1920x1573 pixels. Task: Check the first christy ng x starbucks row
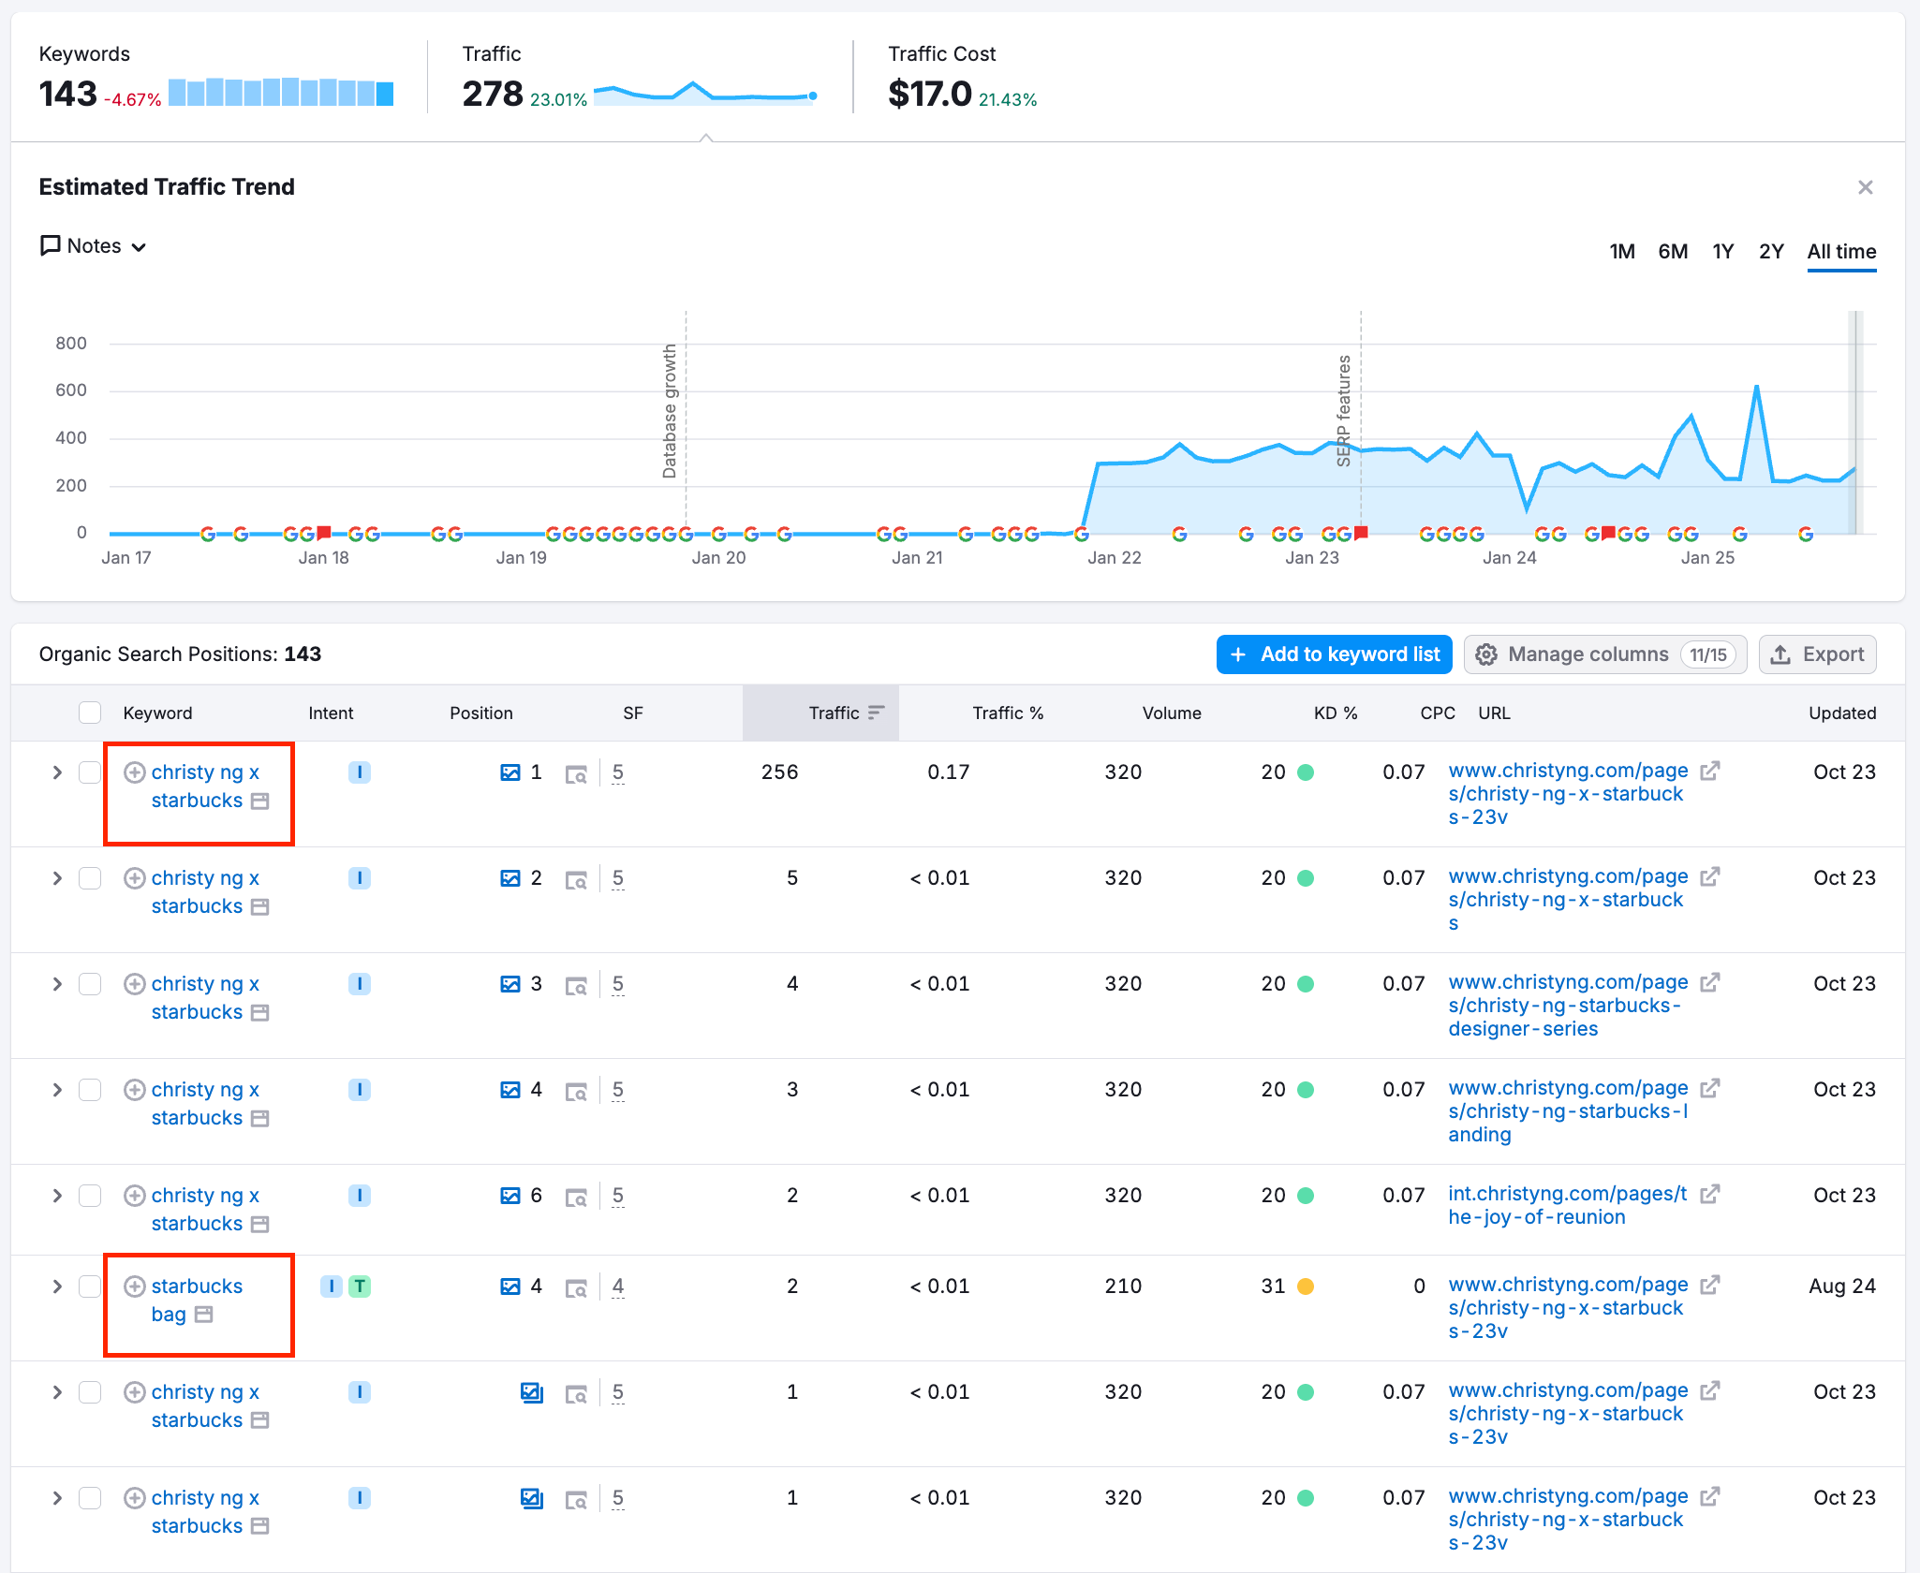coord(90,772)
